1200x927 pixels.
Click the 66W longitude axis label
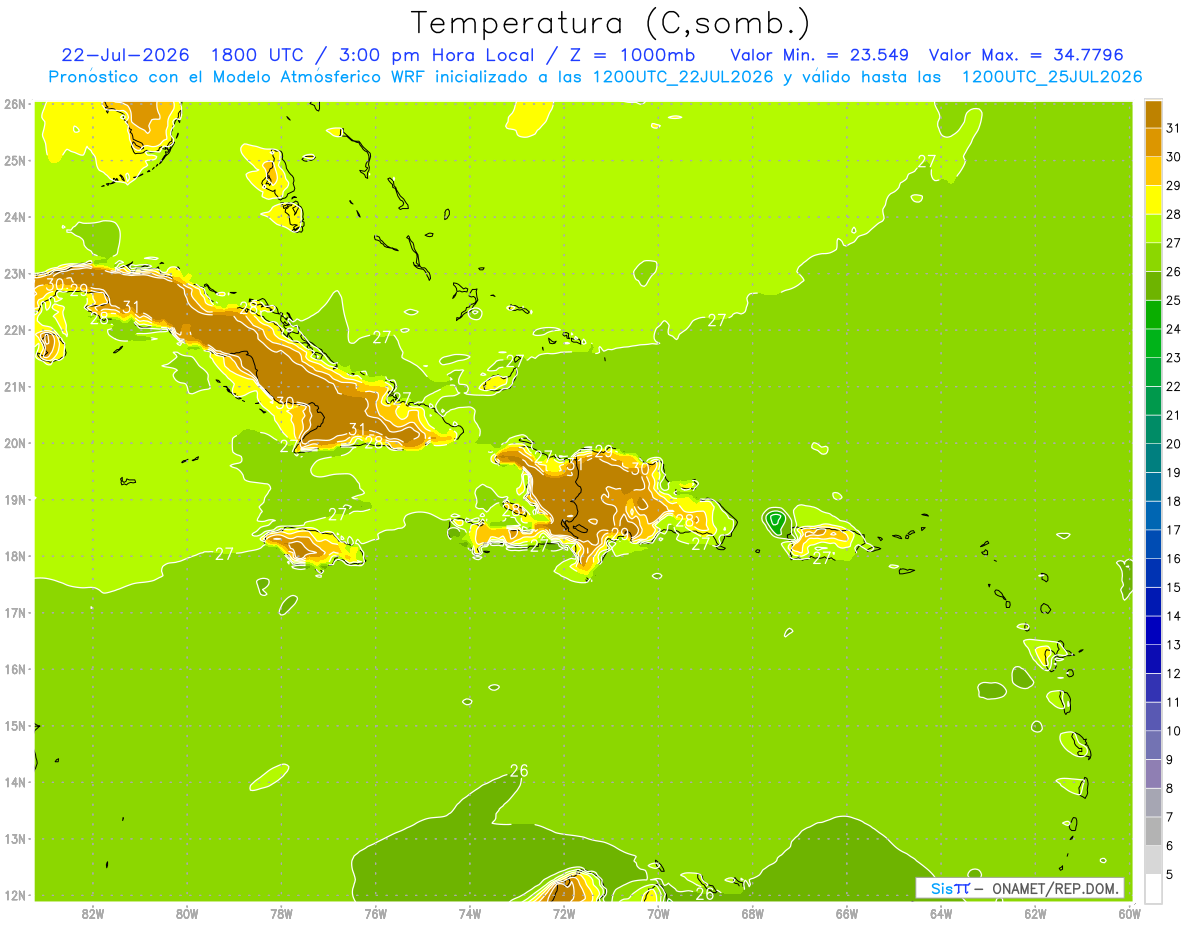point(846,913)
